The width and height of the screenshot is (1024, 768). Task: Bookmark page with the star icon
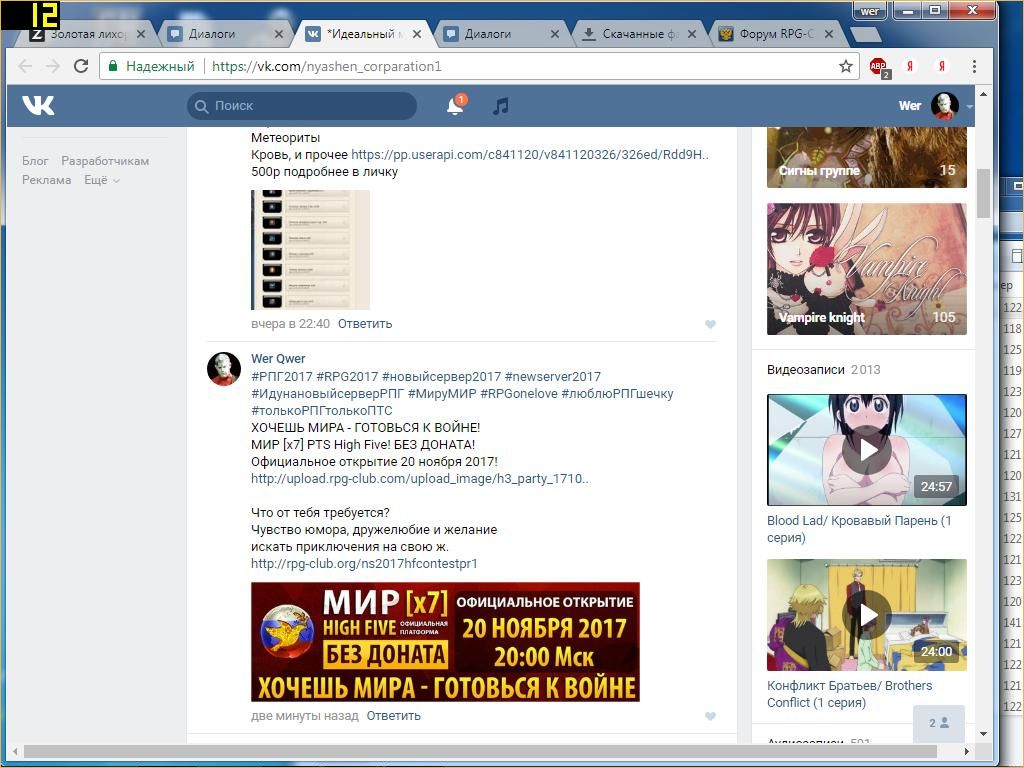[846, 66]
